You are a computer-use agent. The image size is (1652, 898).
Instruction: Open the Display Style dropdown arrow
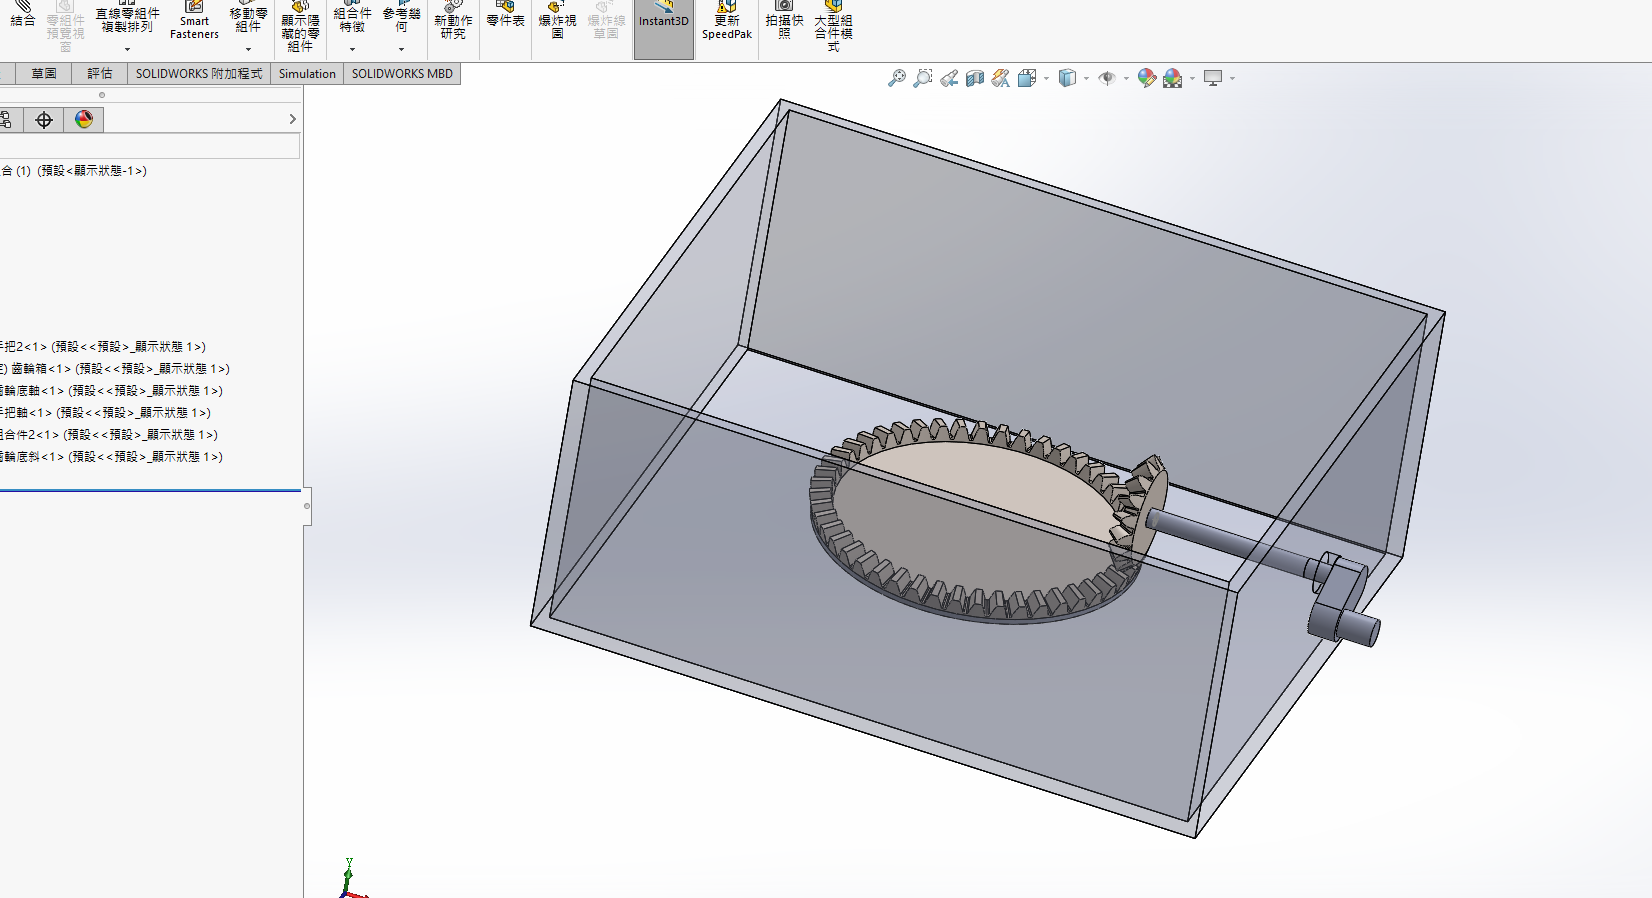pyautogui.click(x=1086, y=78)
